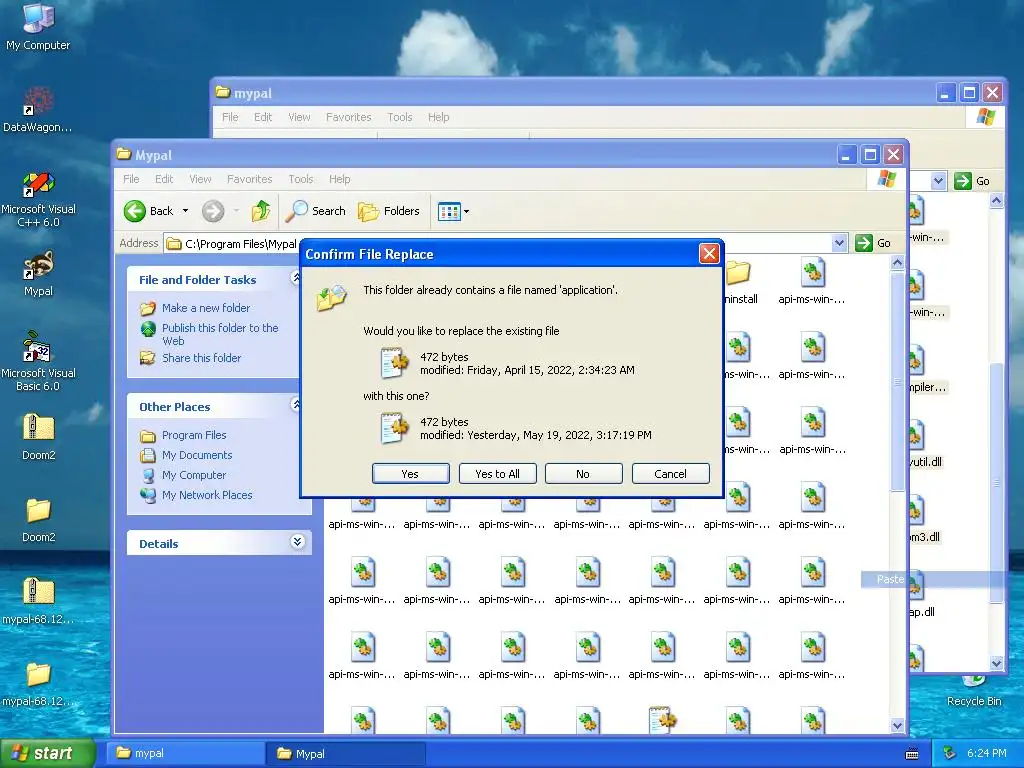This screenshot has height=768, width=1024.
Task: Click the Mypal window scroll down arrow
Action: click(x=897, y=726)
